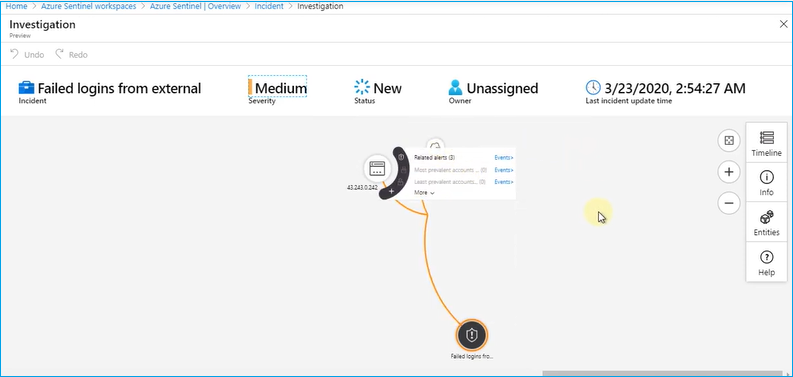
Task: Open Events link for Most prevalent accounts
Action: coord(504,170)
